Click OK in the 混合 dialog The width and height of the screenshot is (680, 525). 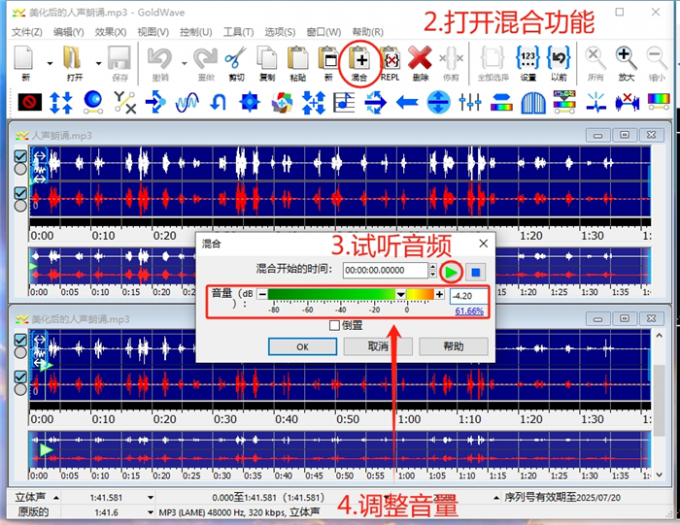click(x=302, y=347)
